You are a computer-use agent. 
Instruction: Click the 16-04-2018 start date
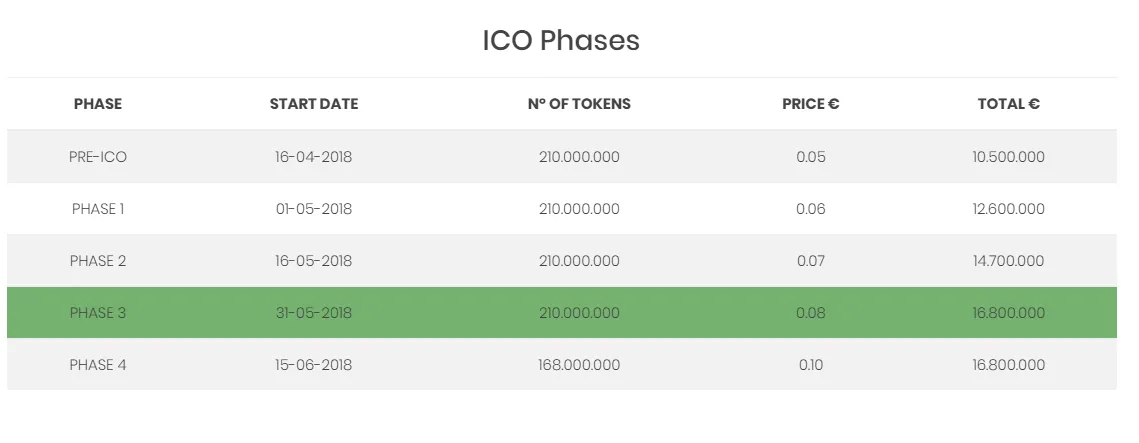(x=314, y=157)
